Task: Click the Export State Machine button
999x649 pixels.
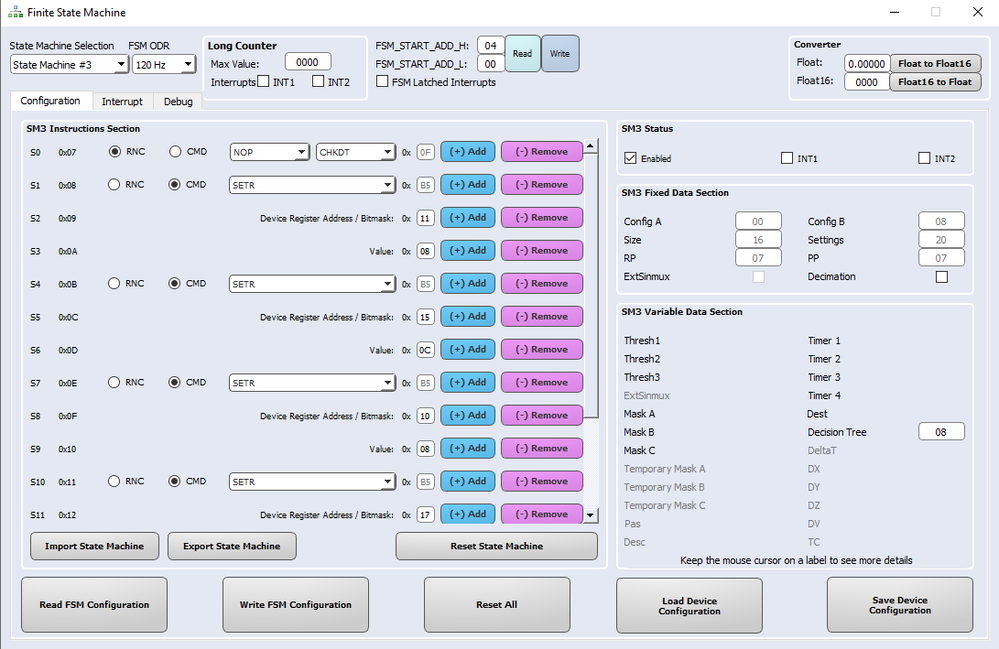Action: point(232,546)
